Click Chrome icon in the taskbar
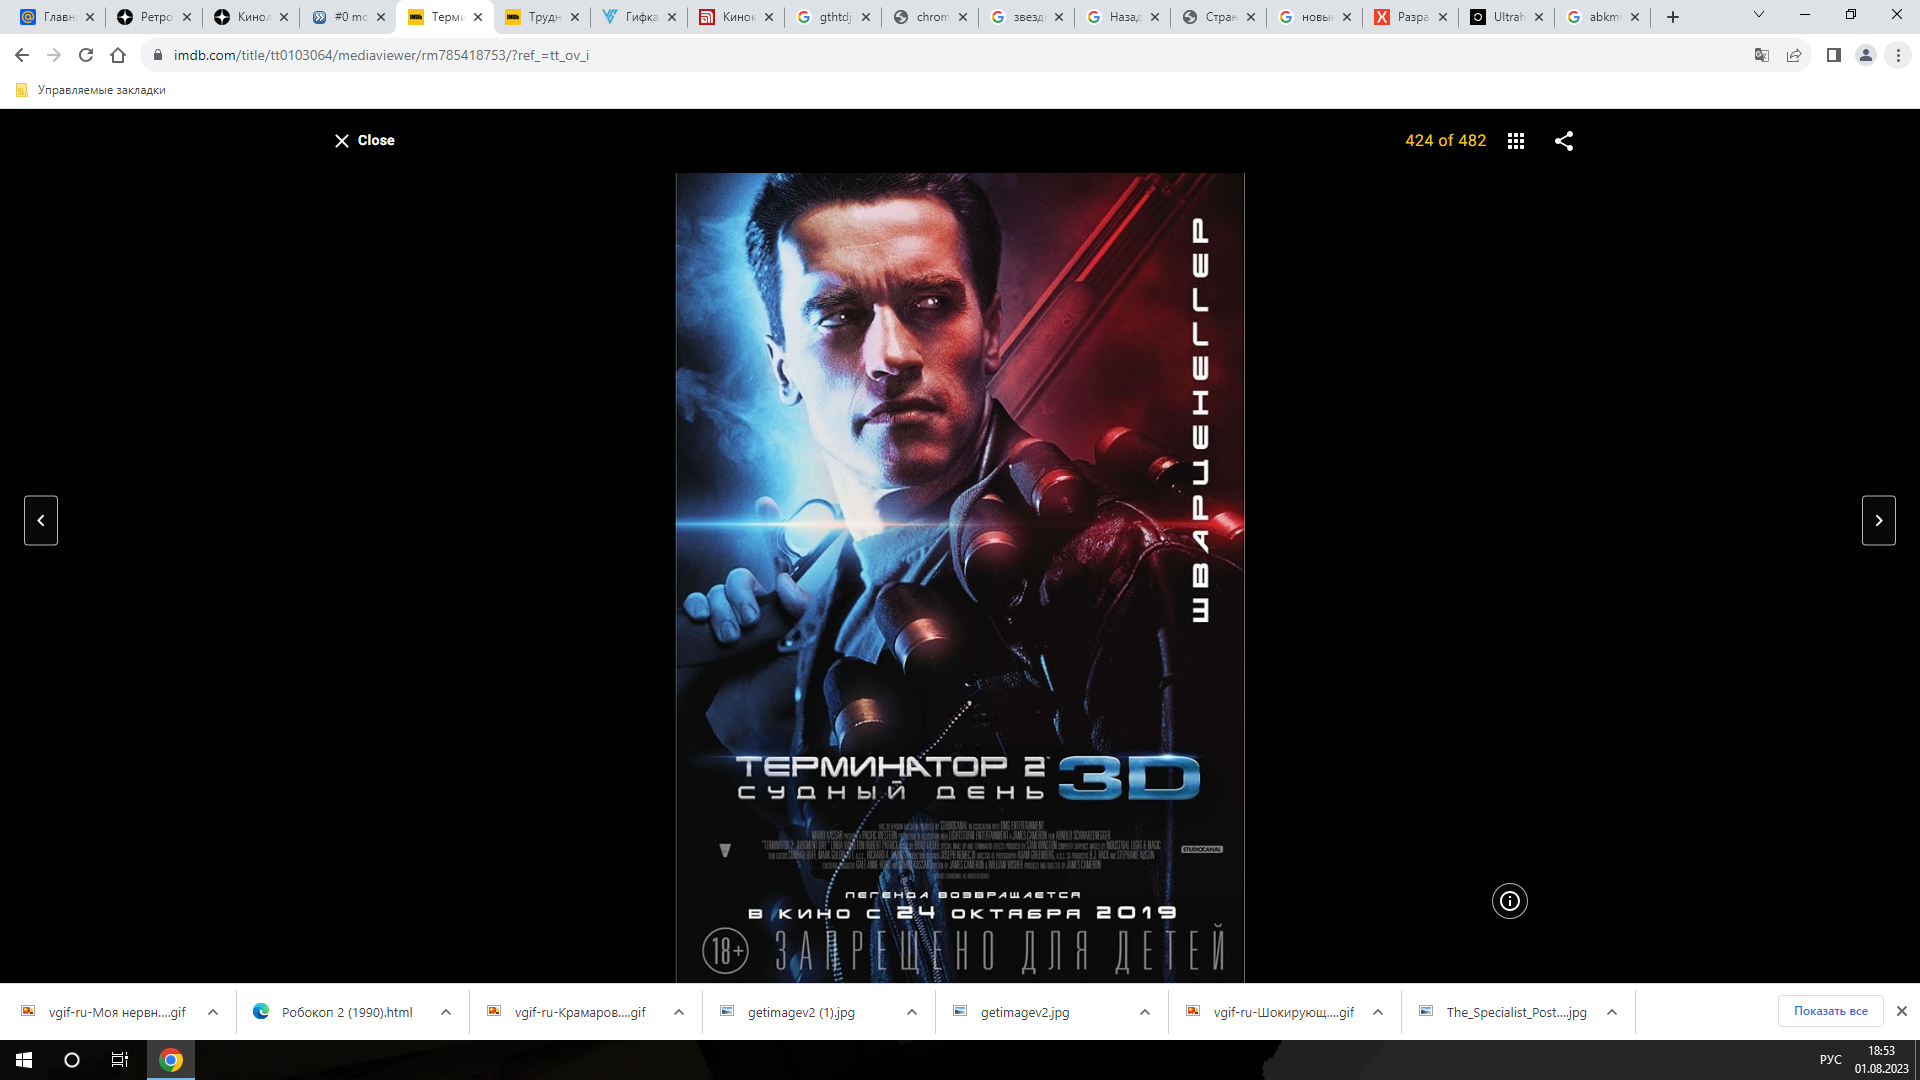The height and width of the screenshot is (1080, 1920). click(171, 1060)
